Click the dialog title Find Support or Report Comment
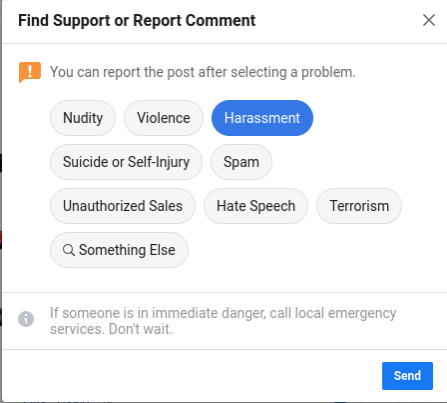 [137, 21]
